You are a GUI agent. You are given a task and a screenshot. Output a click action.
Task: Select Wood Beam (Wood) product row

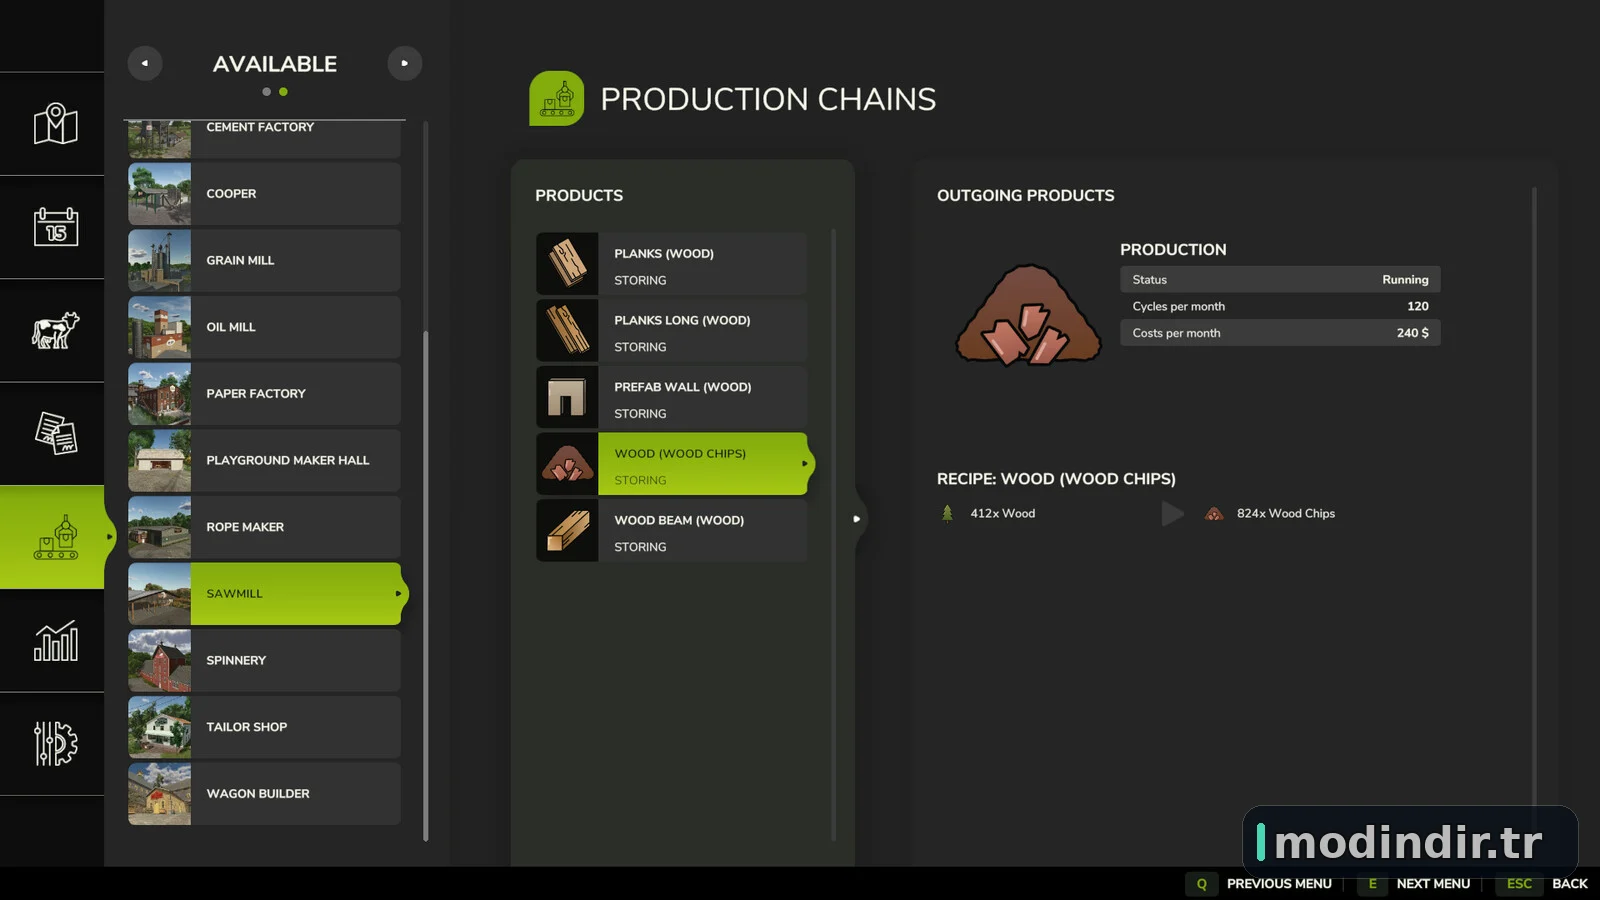(671, 531)
